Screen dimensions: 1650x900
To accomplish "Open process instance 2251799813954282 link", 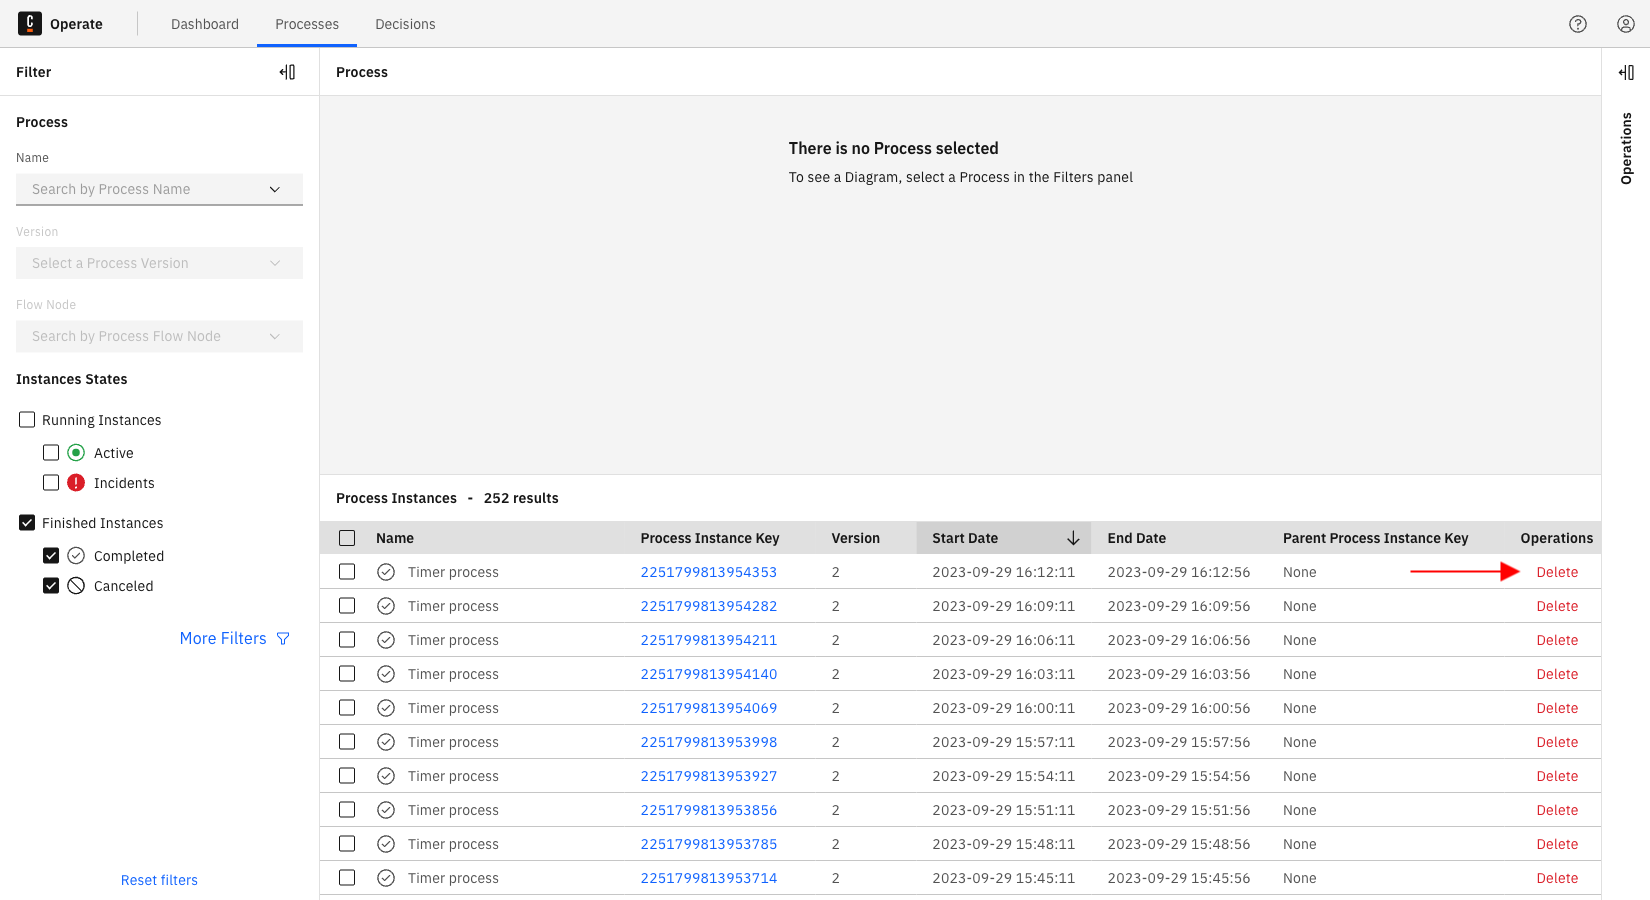I will click(x=709, y=606).
